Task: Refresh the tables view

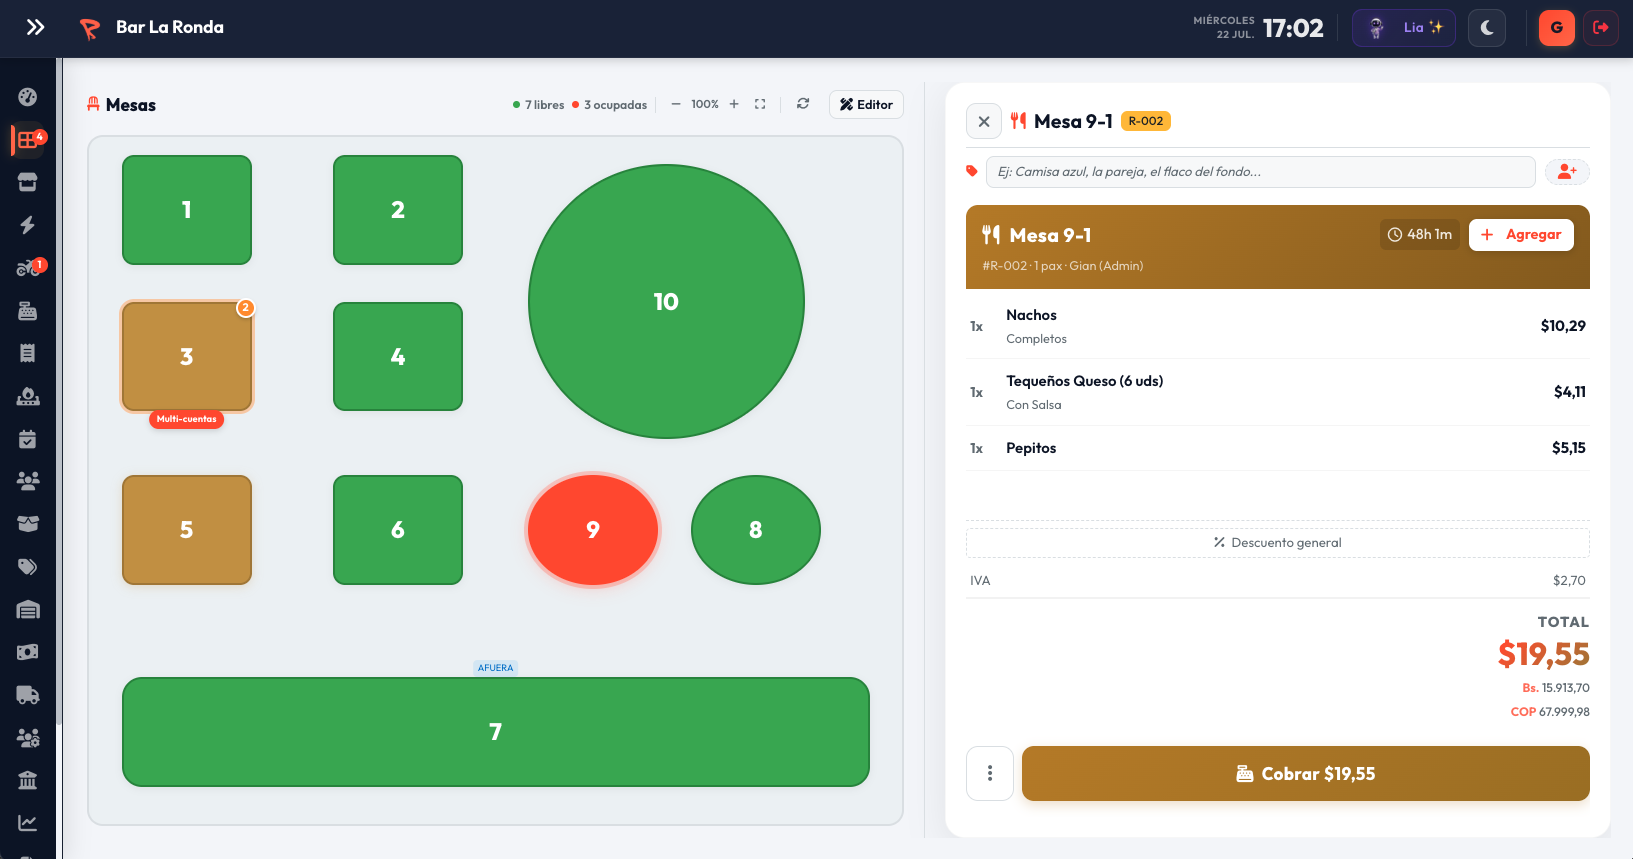Action: tap(803, 104)
